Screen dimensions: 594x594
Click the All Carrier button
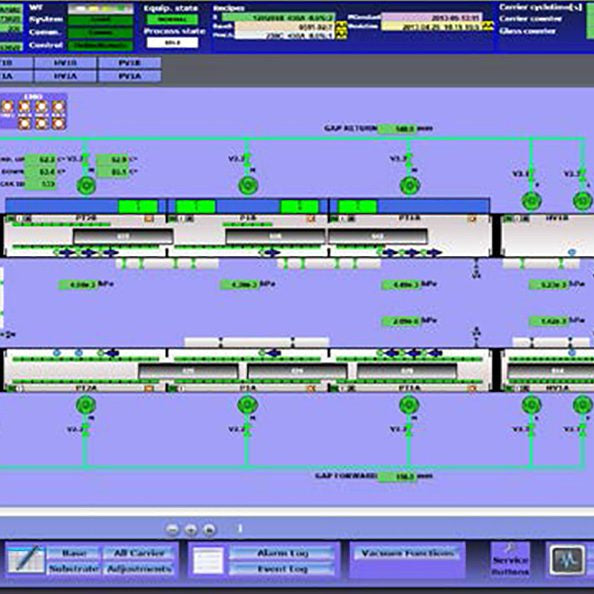[x=139, y=553]
